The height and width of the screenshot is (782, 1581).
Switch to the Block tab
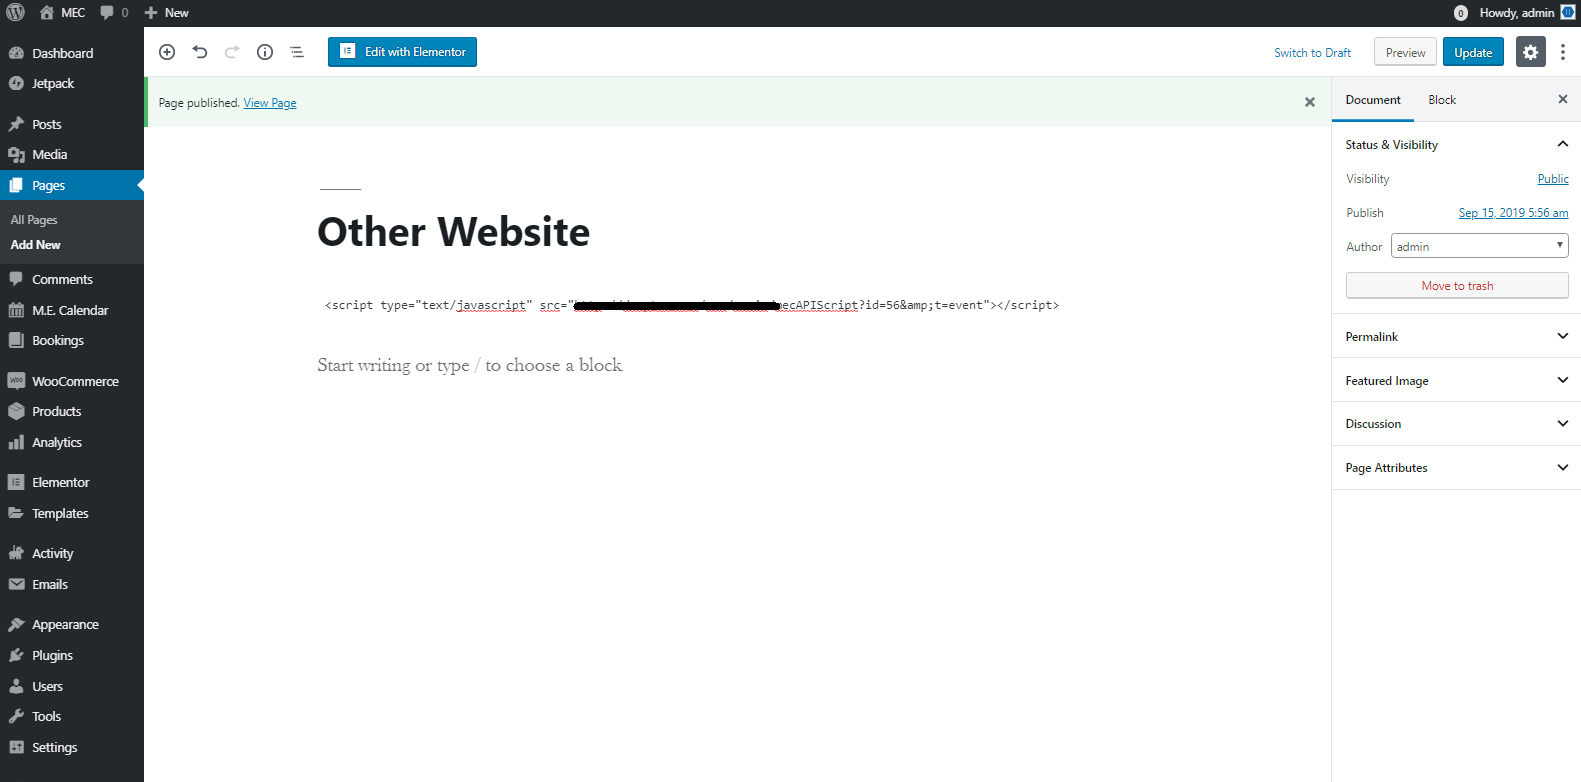(1442, 100)
